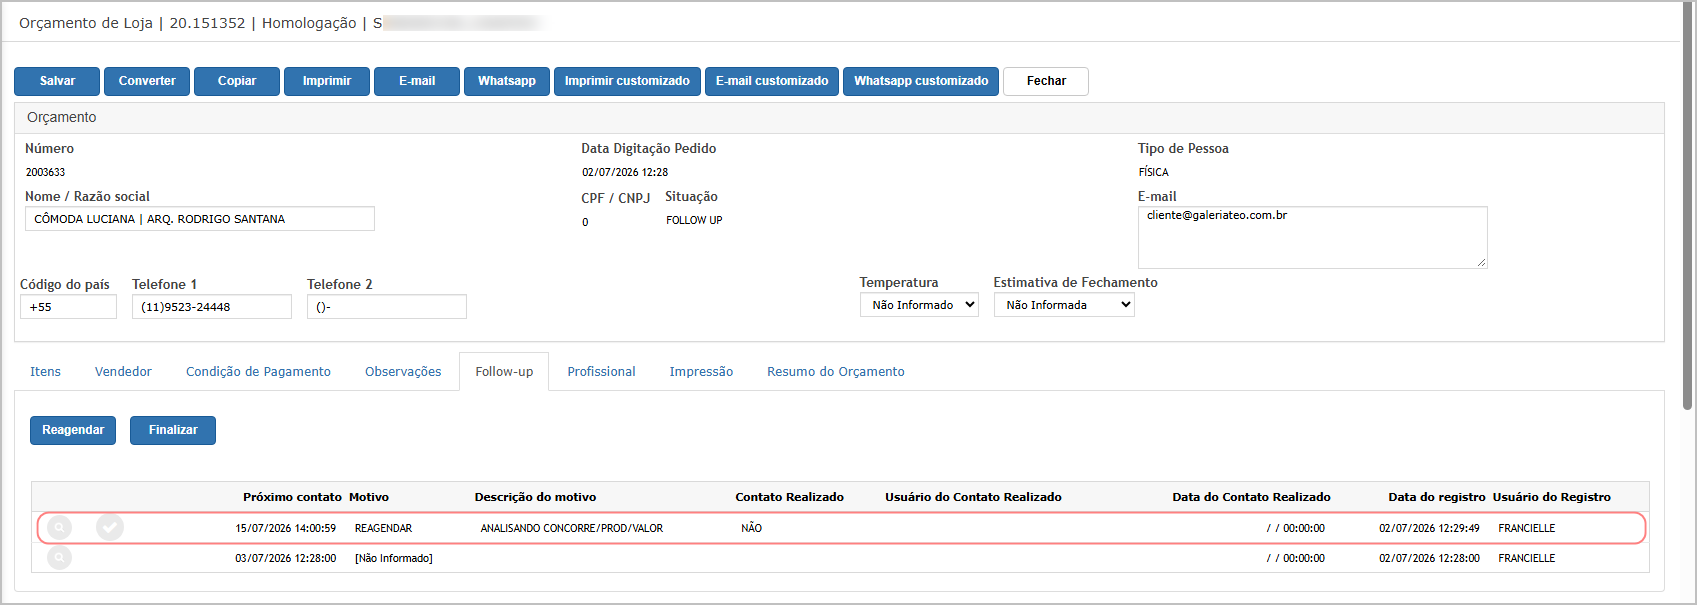Screen dimensions: 1697x605
Task: Click E-mail customizado button
Action: click(772, 81)
